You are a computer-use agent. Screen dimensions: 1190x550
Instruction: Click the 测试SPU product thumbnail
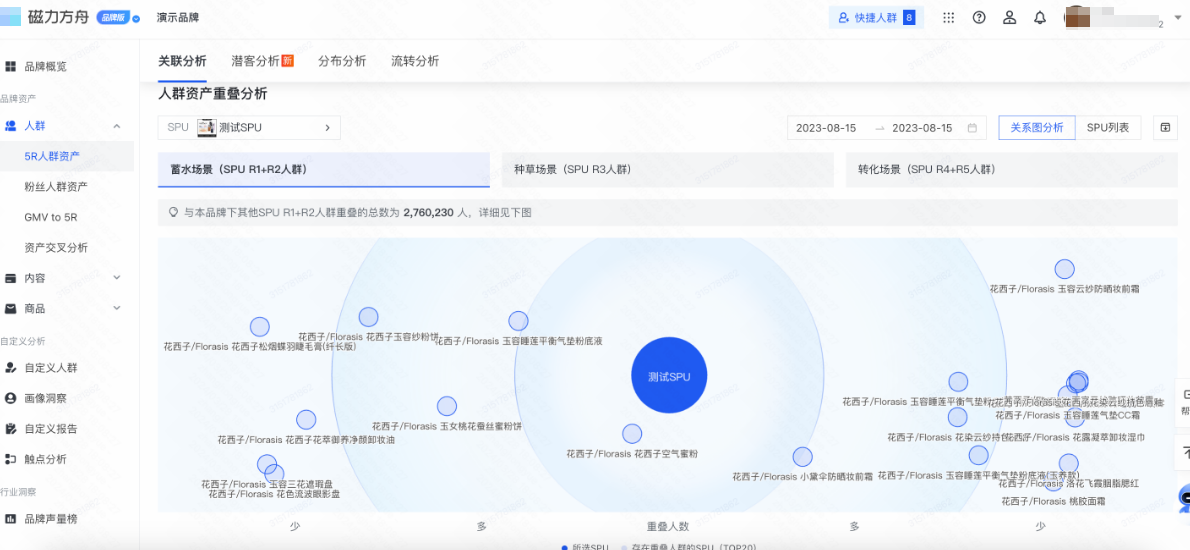pos(206,127)
